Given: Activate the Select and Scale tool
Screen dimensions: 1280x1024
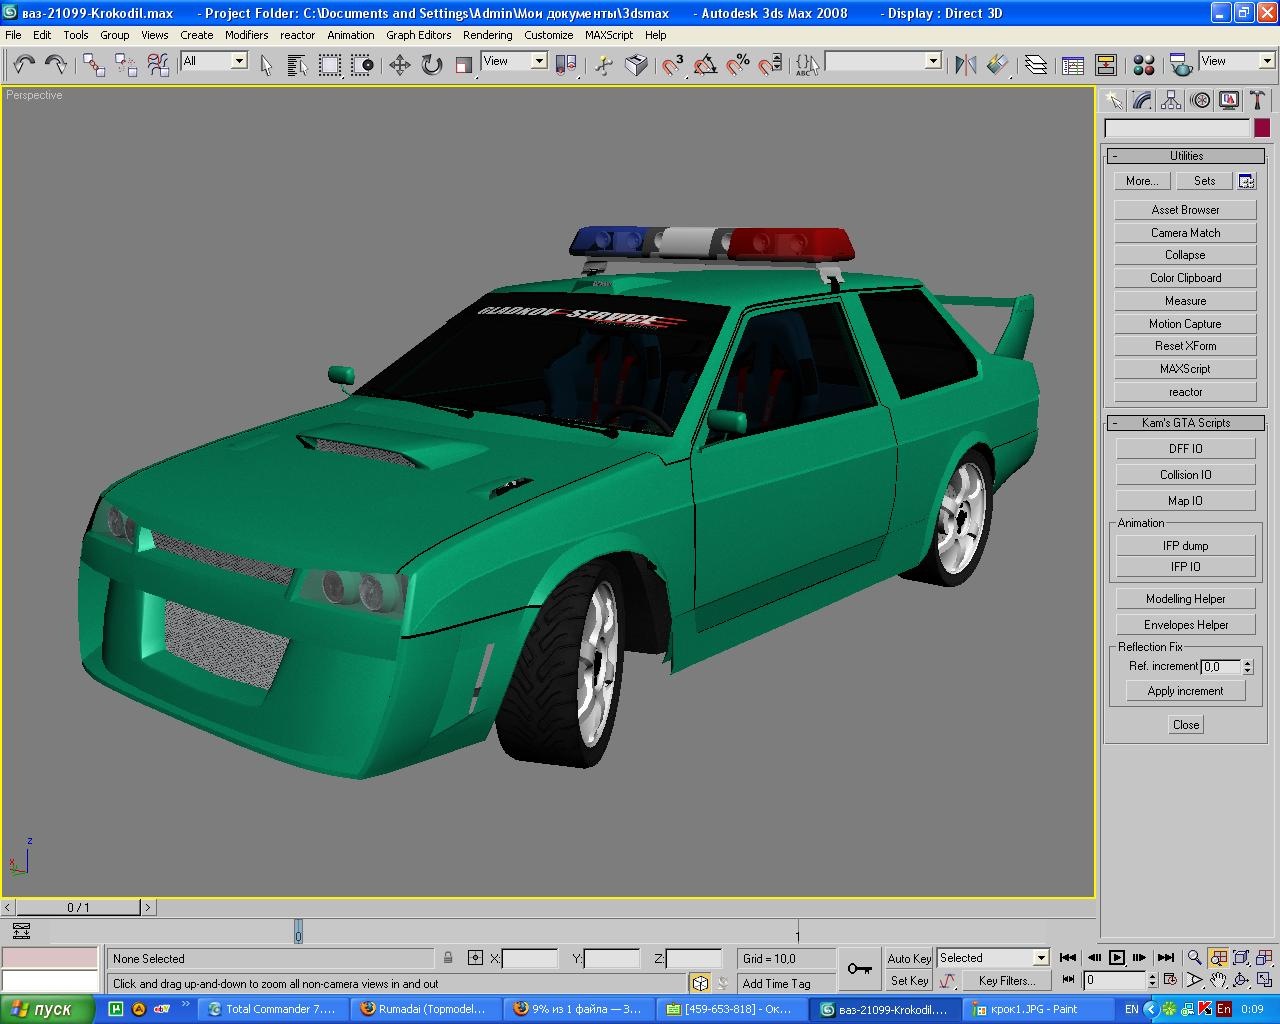Looking at the screenshot, I should click(x=464, y=65).
